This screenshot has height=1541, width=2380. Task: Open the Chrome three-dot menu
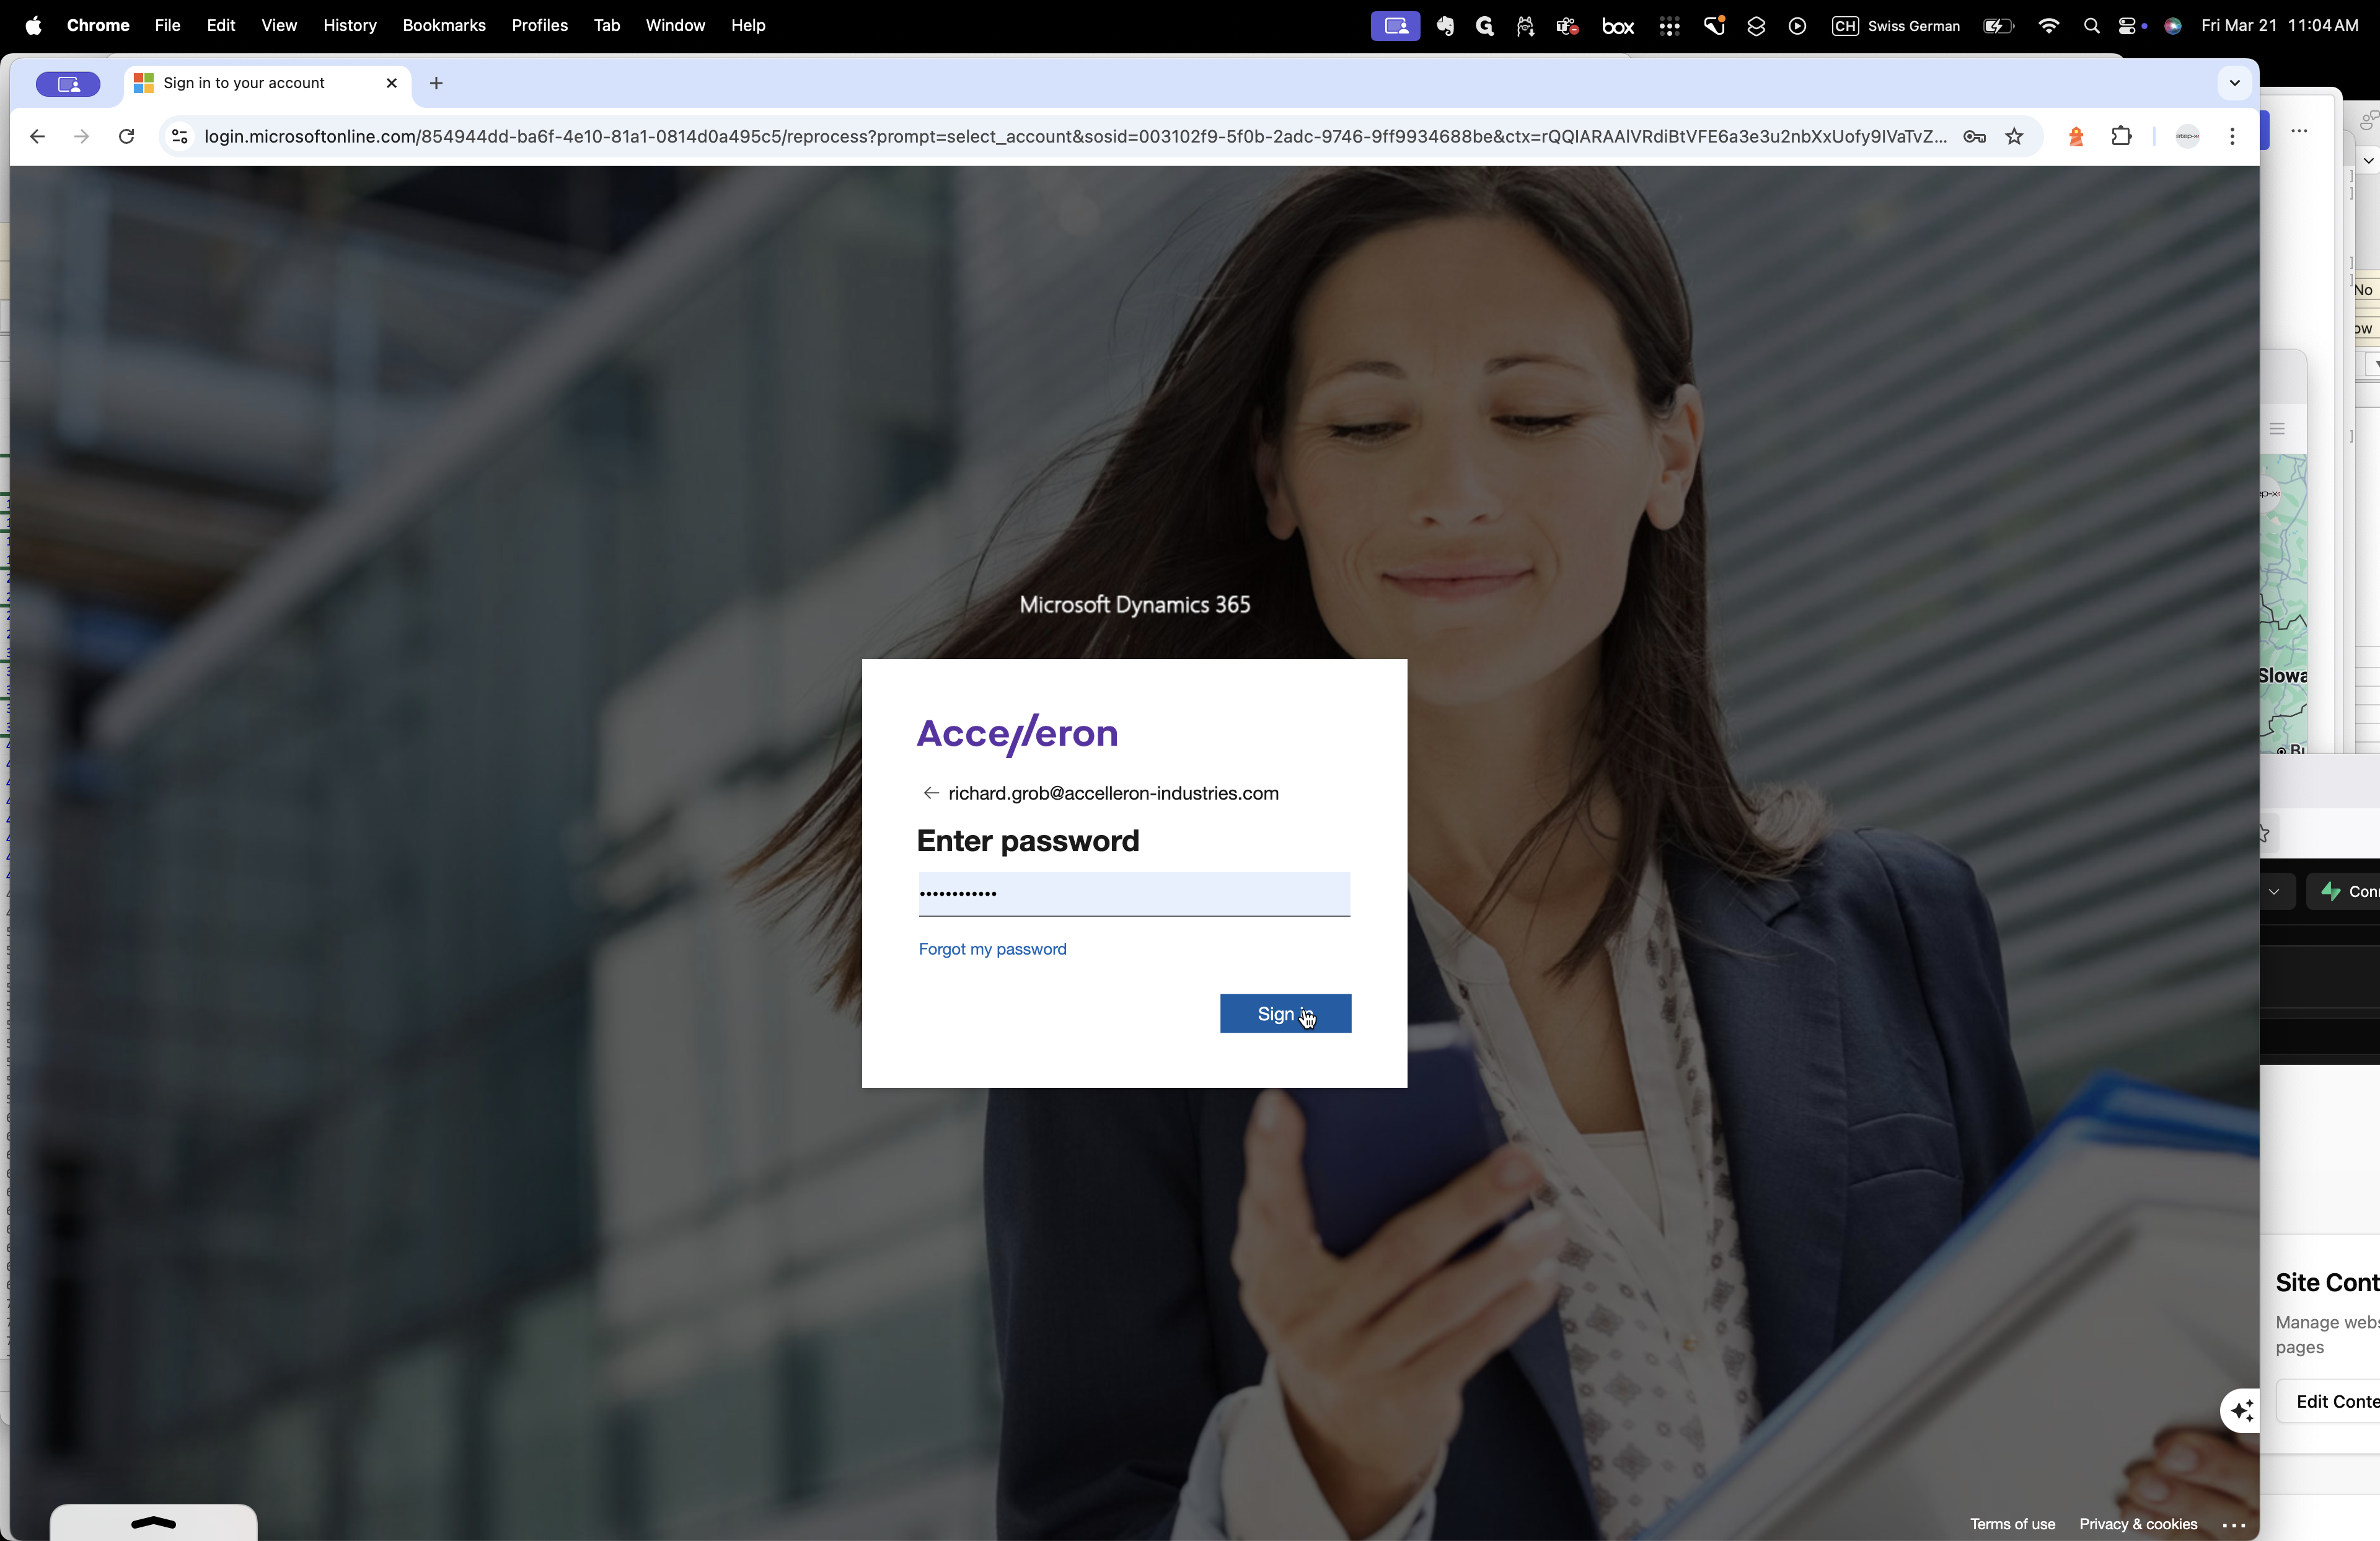click(2232, 136)
